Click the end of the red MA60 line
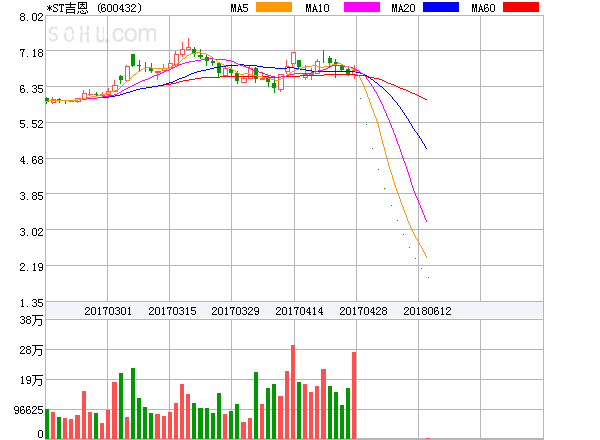Screen dimensions: 600x440 426,99
